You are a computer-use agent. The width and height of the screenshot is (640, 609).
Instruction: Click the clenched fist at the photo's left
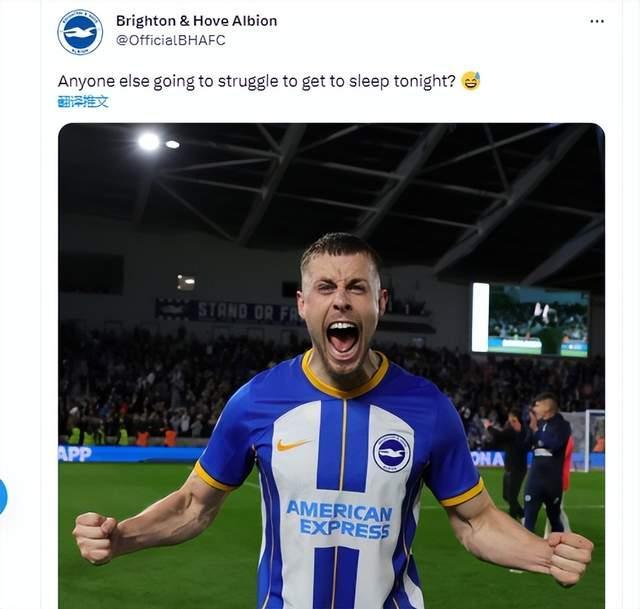[97, 537]
